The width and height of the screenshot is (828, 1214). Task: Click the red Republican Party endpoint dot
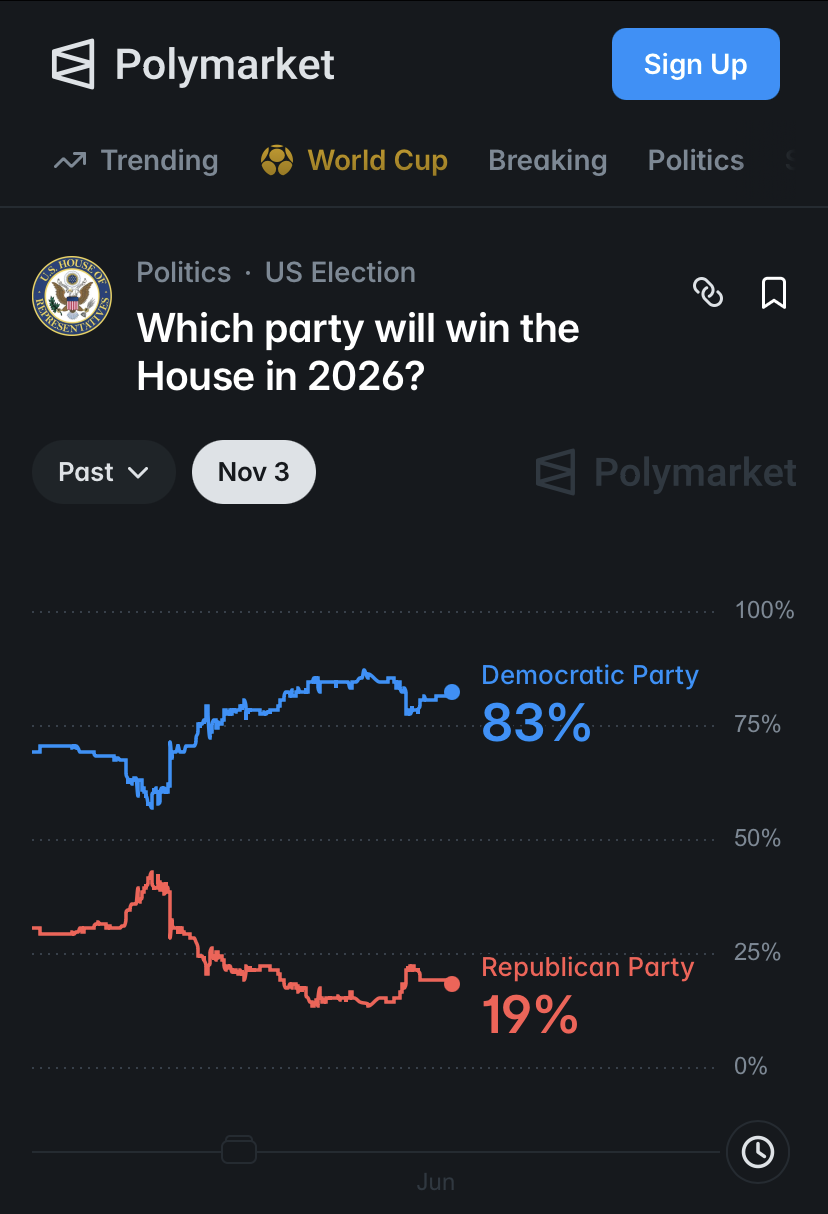pos(452,984)
